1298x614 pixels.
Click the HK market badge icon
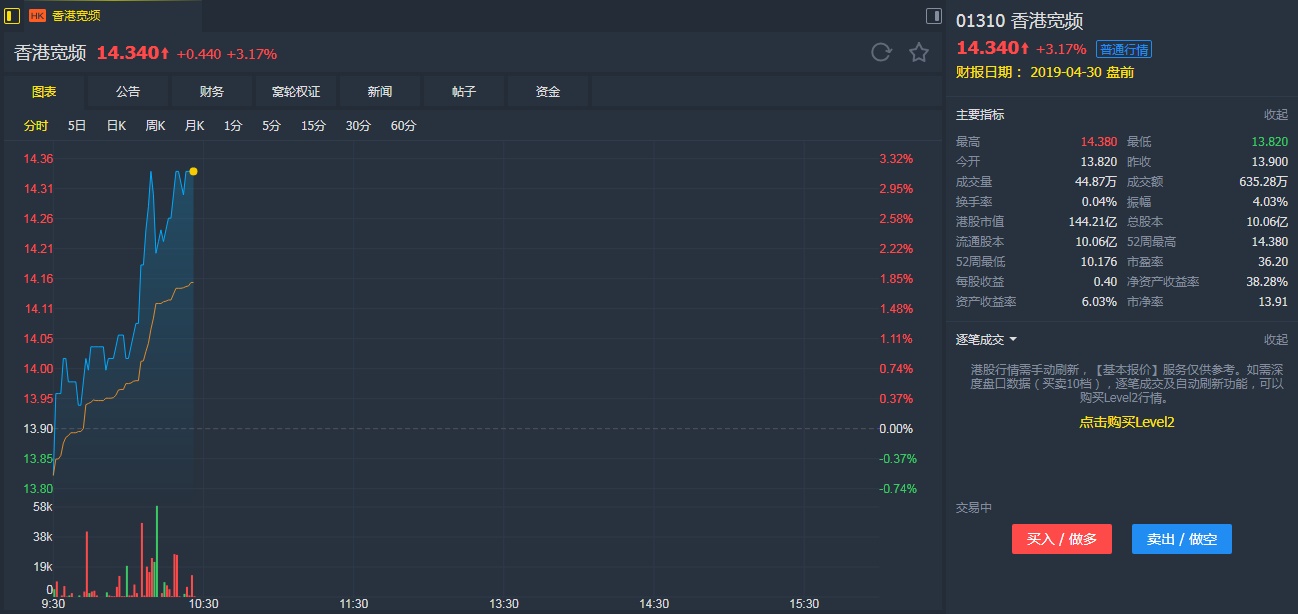click(38, 15)
